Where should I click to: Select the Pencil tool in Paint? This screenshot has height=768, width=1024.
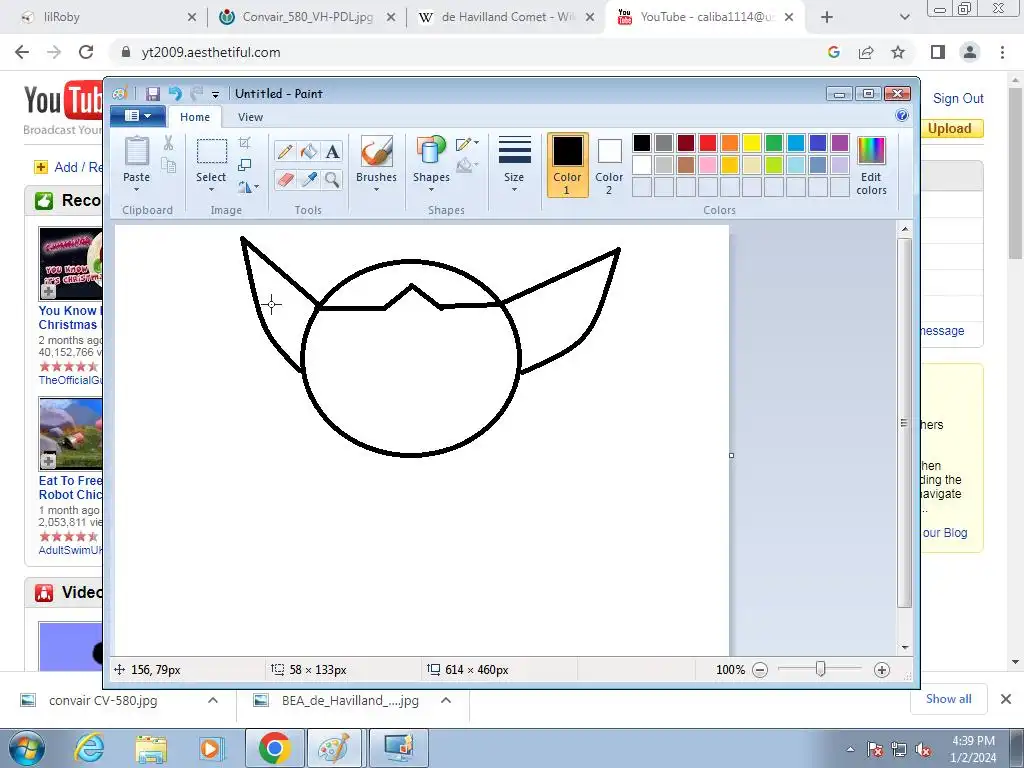pyautogui.click(x=285, y=152)
